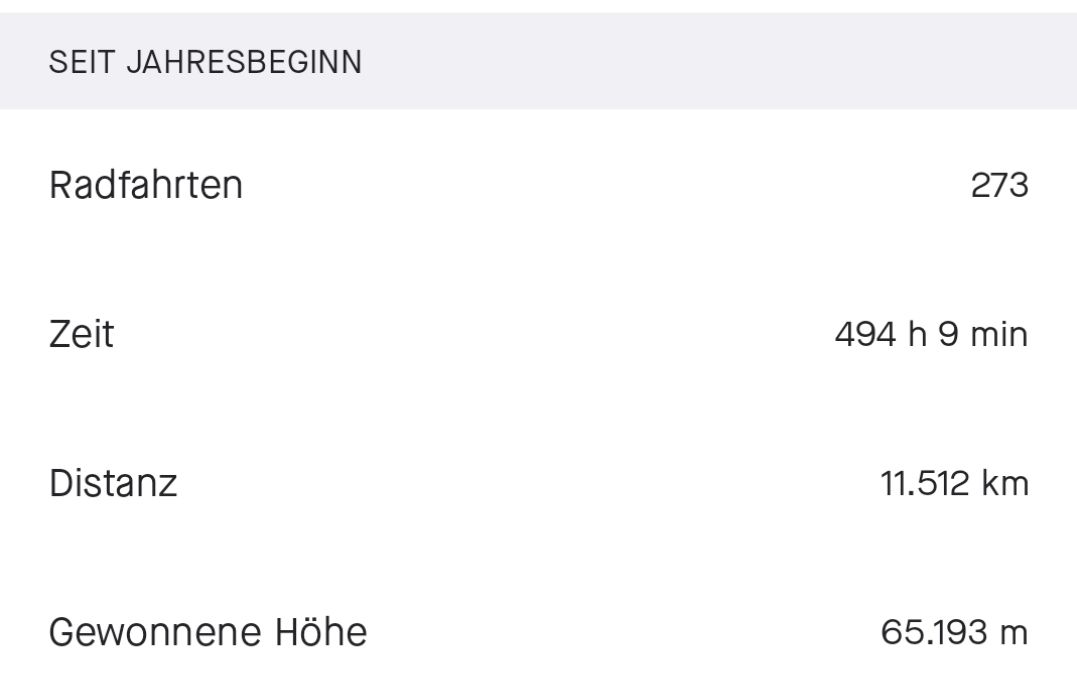This screenshot has height=677, width=1077.
Task: Click the h unit after 494
Action: (918, 334)
